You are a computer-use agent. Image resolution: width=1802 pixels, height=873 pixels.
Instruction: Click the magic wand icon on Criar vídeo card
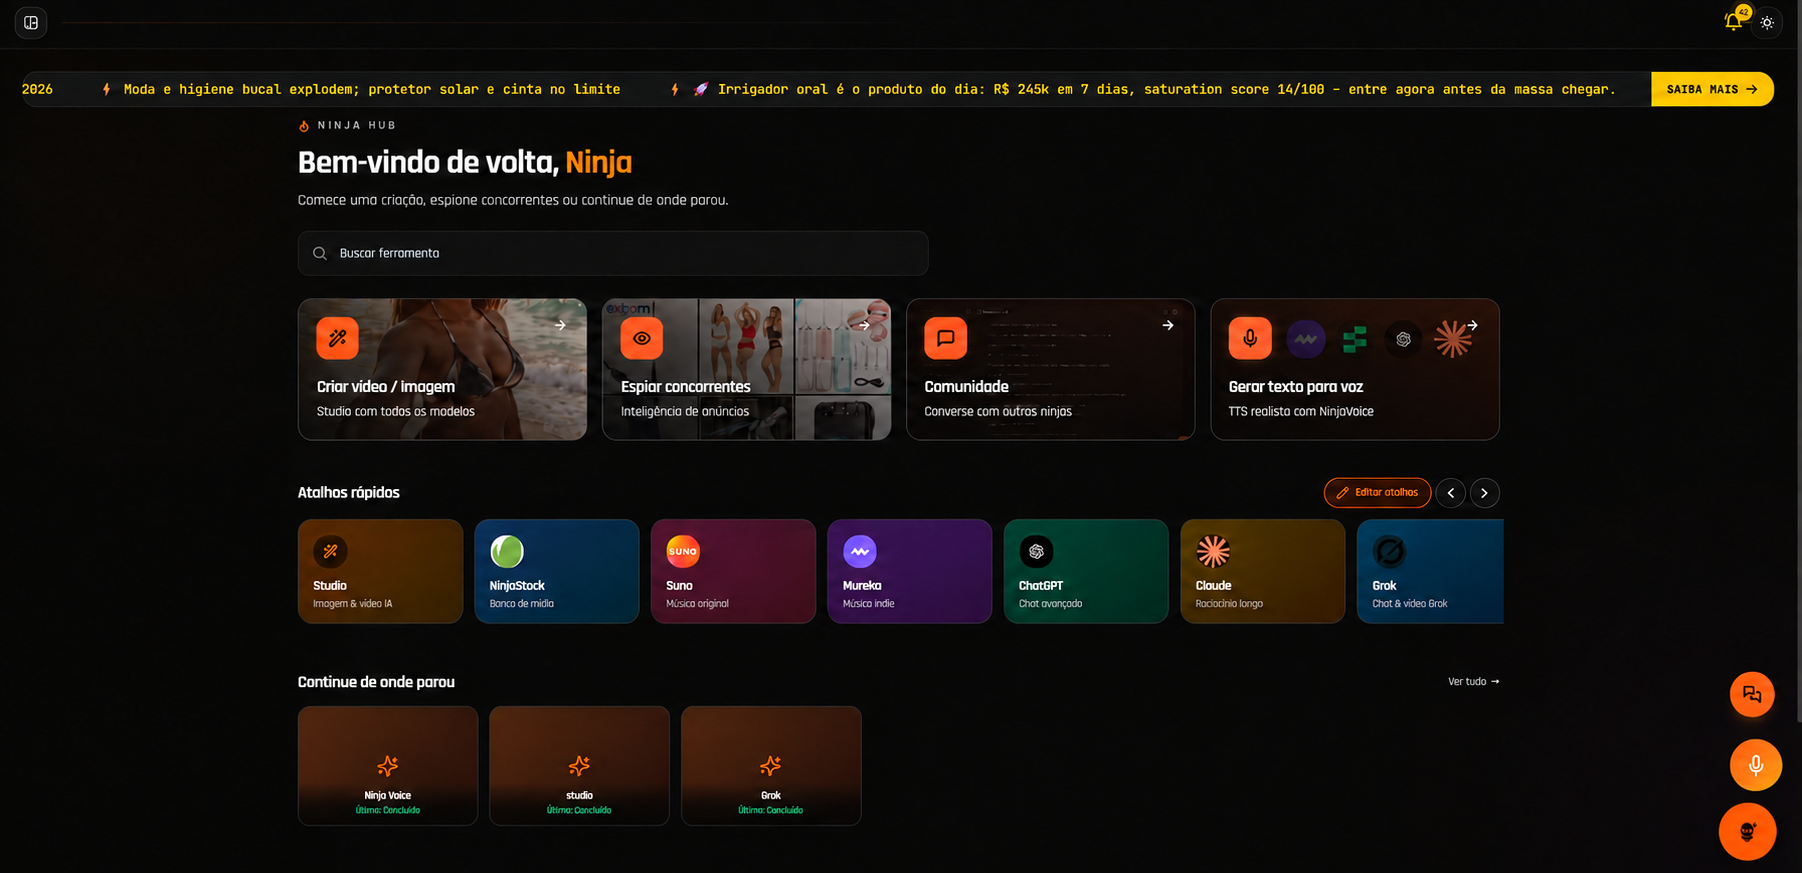tap(338, 338)
